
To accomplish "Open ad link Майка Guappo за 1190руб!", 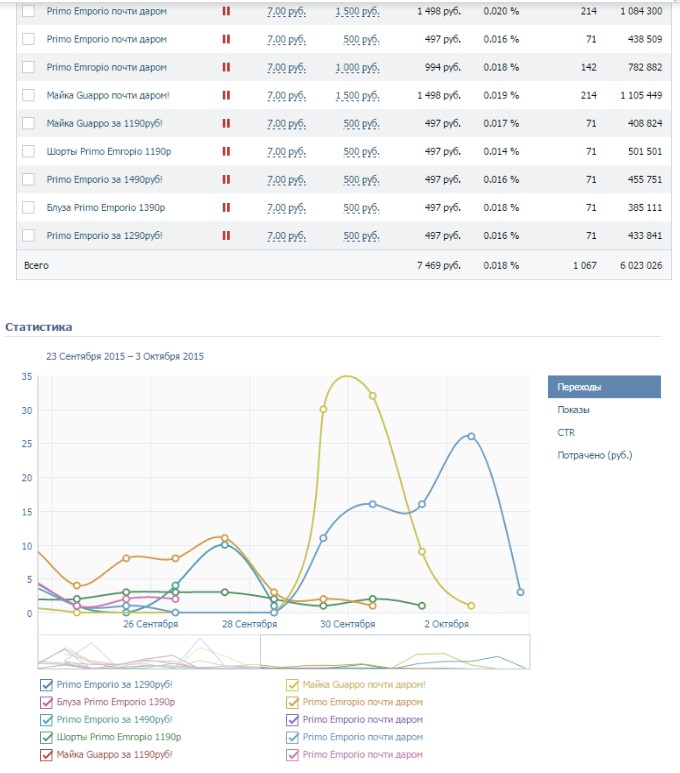I will click(105, 123).
